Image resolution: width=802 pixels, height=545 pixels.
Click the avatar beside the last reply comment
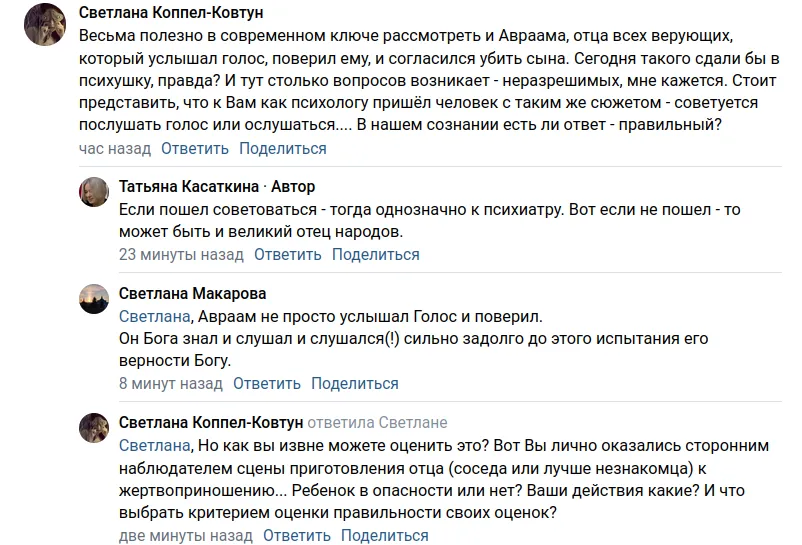coord(94,428)
